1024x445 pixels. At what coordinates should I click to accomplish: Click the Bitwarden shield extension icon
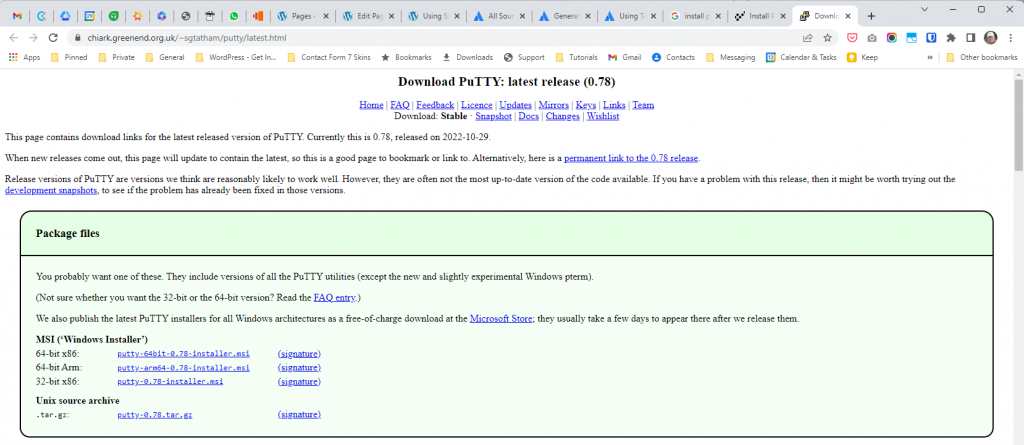tap(931, 37)
